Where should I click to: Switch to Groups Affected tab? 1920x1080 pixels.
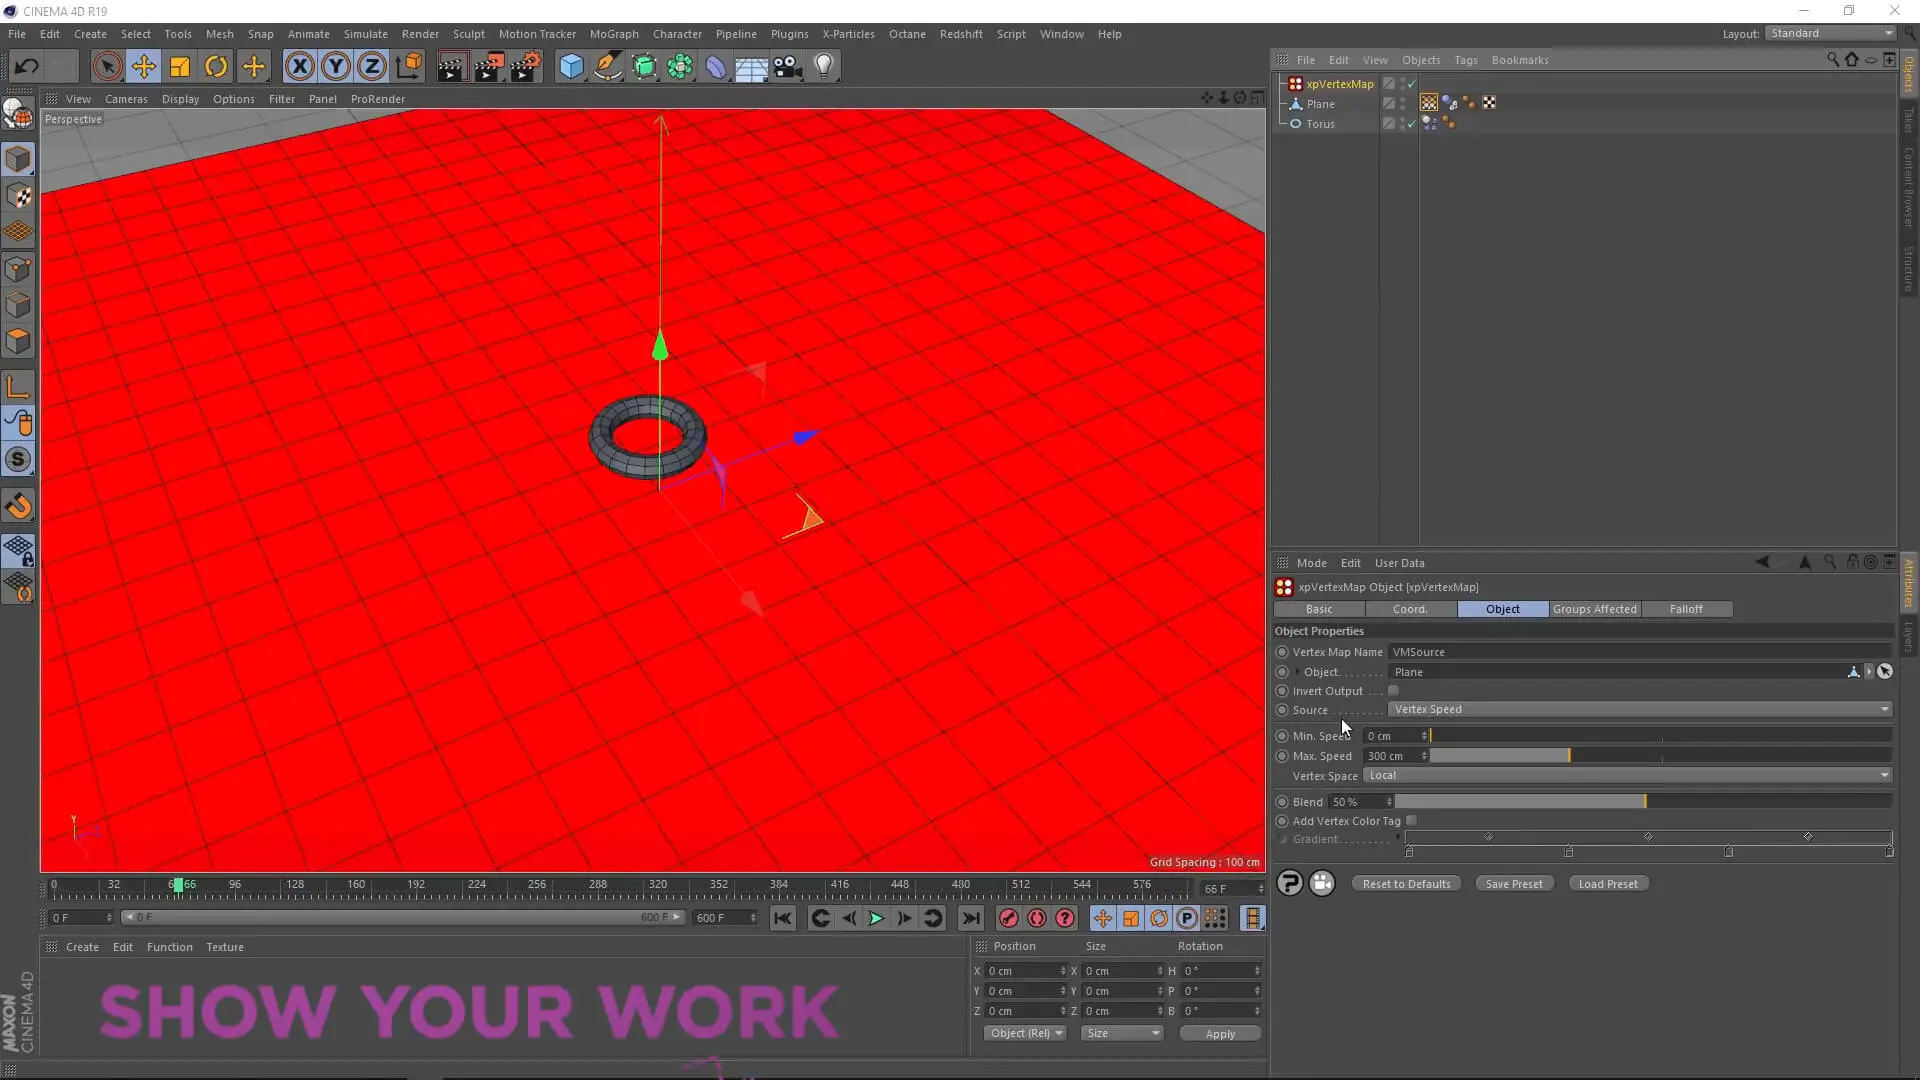point(1594,609)
